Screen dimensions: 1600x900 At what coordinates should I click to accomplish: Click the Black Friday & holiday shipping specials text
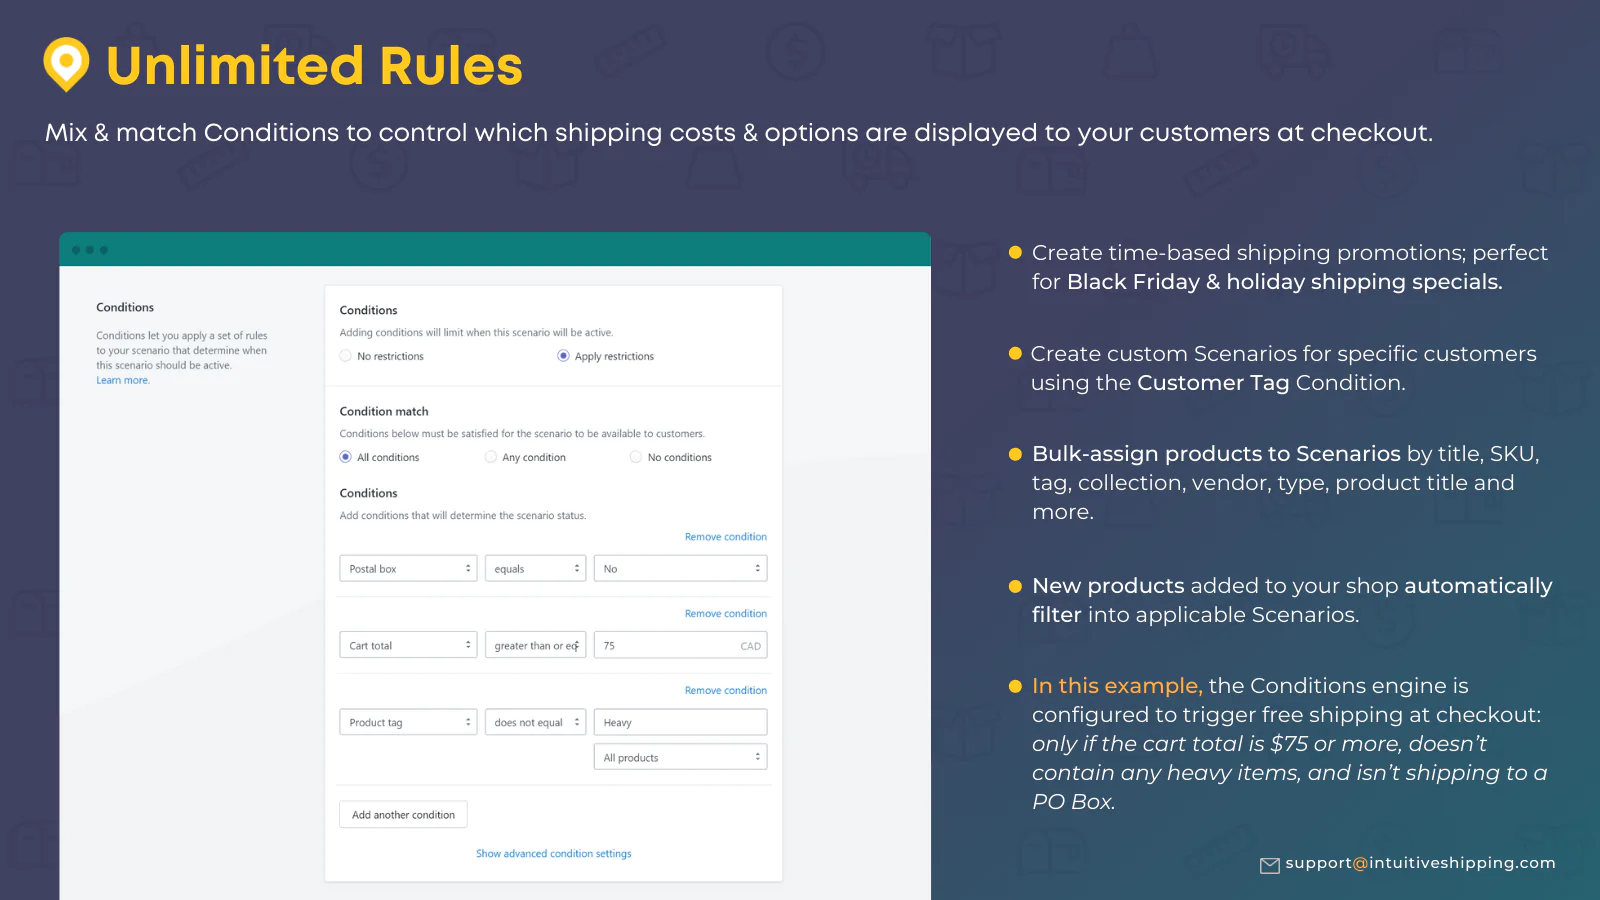tap(1284, 282)
